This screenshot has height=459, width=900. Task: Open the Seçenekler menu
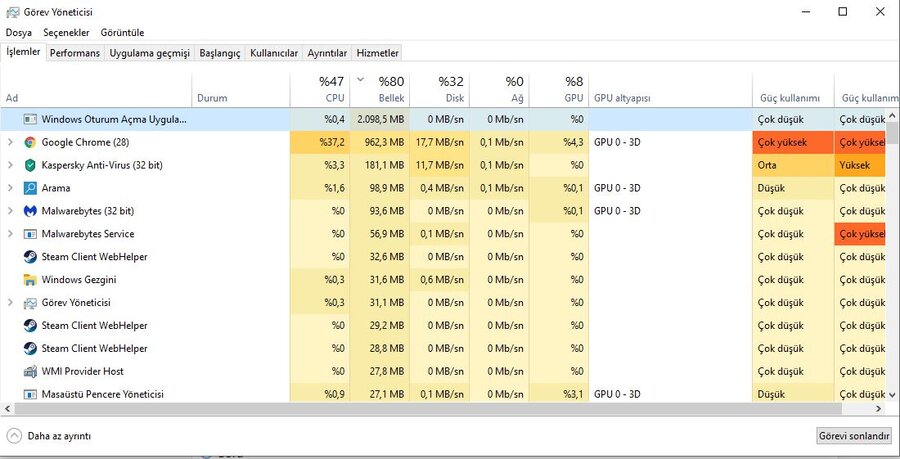[67, 33]
